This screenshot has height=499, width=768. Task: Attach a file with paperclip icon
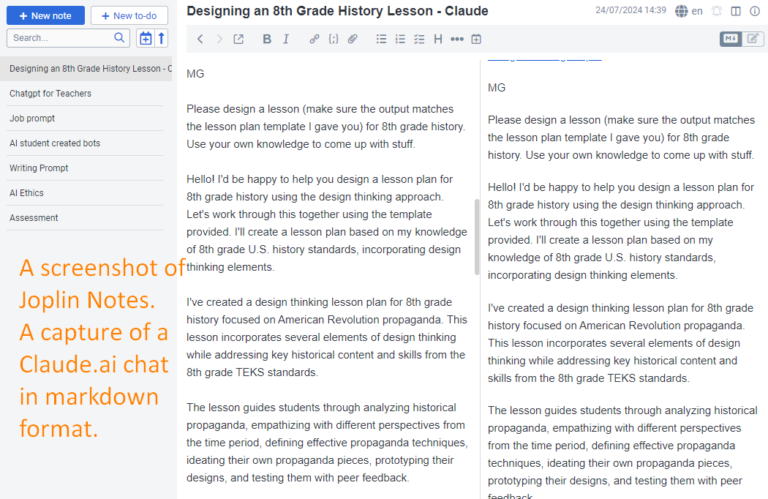pos(353,39)
